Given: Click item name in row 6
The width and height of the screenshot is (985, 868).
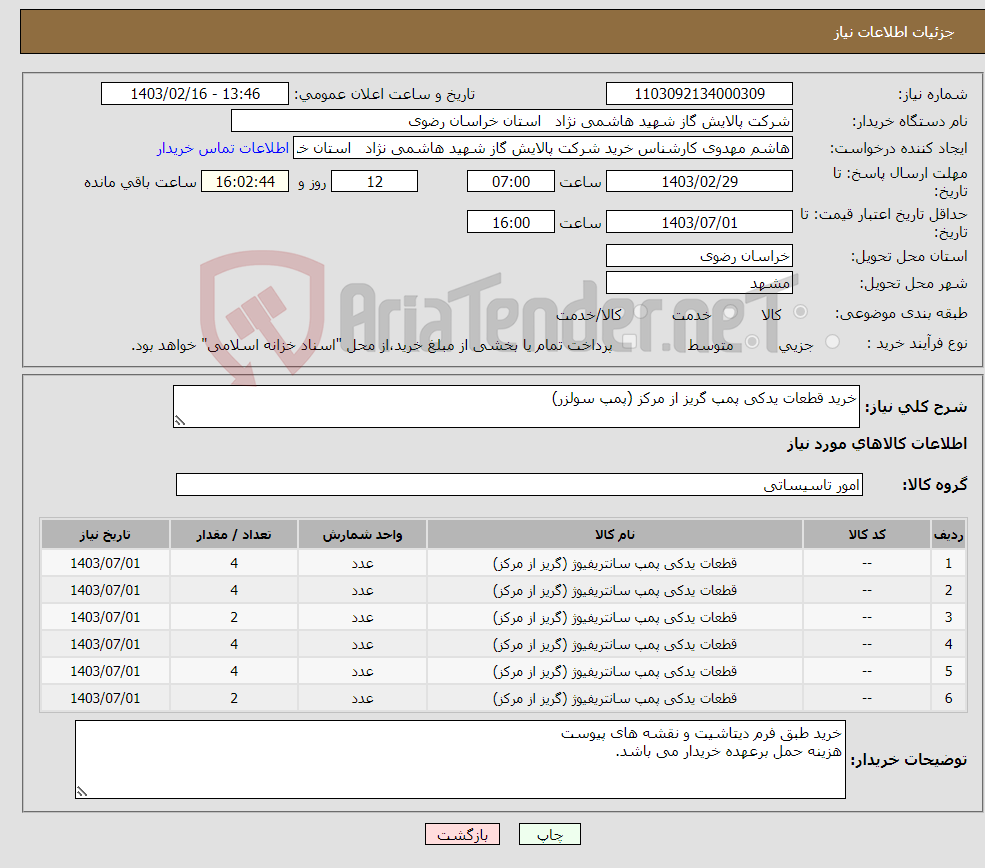Looking at the screenshot, I should (614, 698).
